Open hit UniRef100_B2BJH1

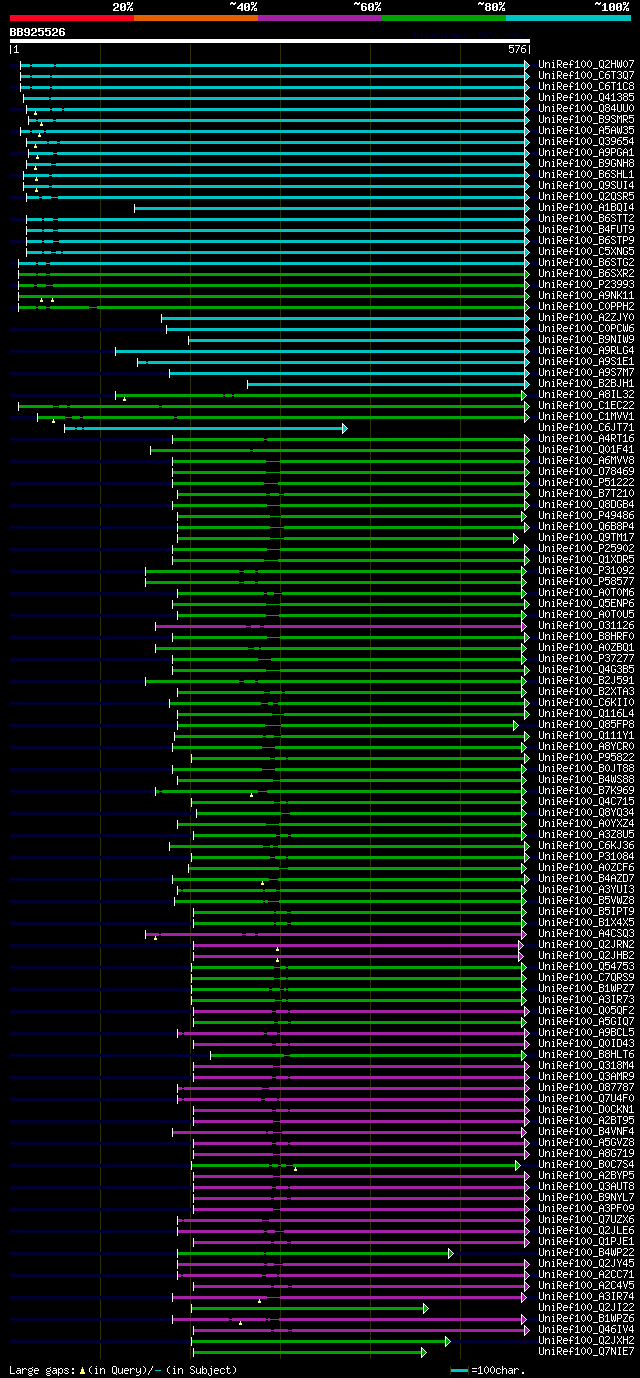coord(586,383)
